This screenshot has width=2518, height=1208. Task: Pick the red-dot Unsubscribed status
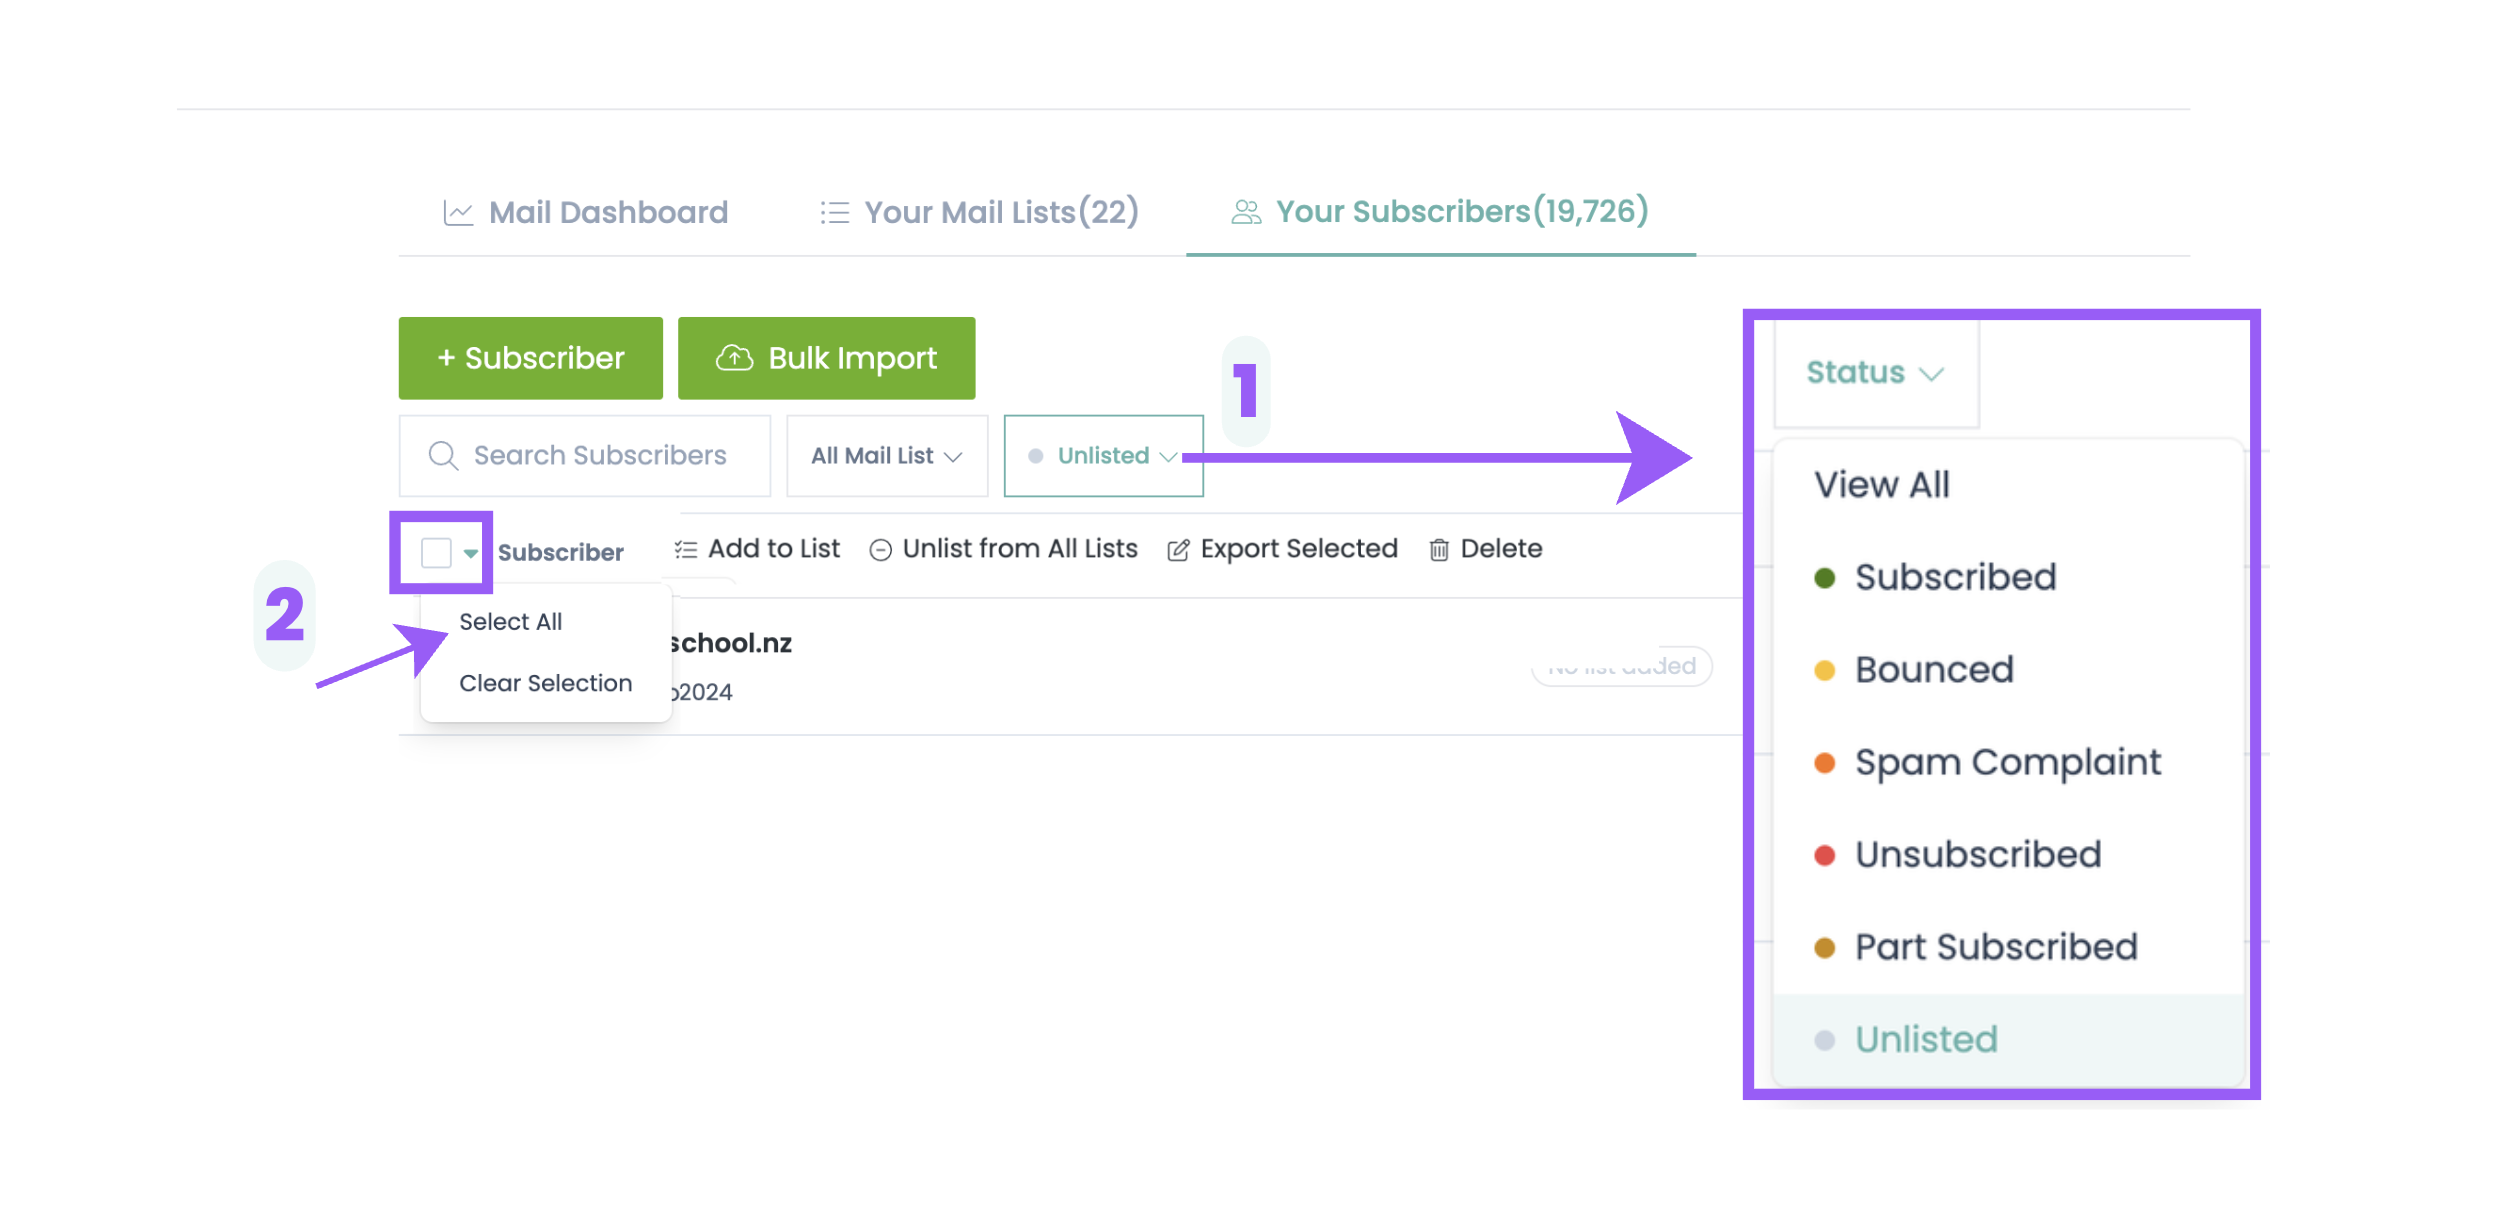tap(1976, 855)
